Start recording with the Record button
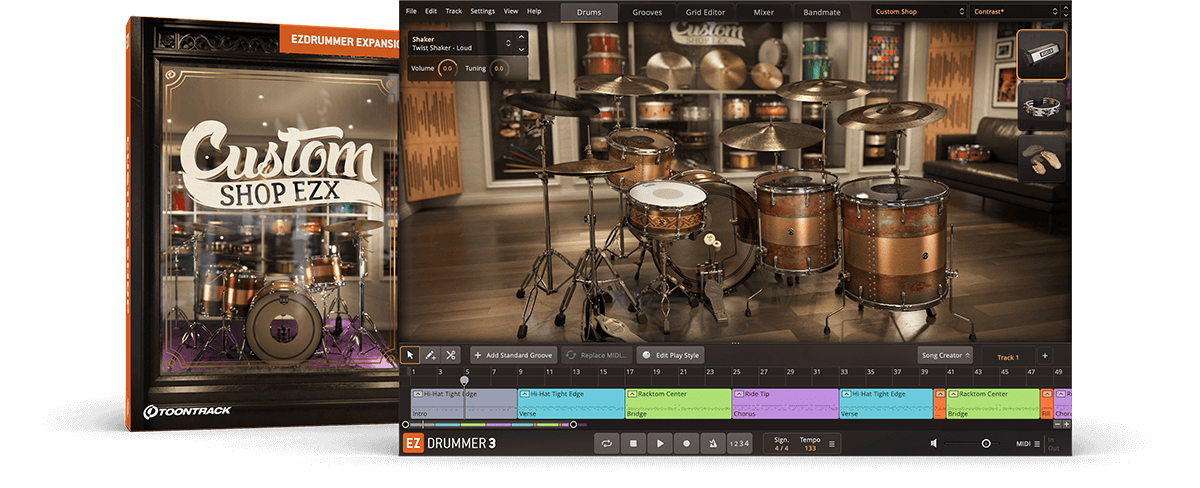This screenshot has width=1200, height=488. pyautogui.click(x=686, y=443)
